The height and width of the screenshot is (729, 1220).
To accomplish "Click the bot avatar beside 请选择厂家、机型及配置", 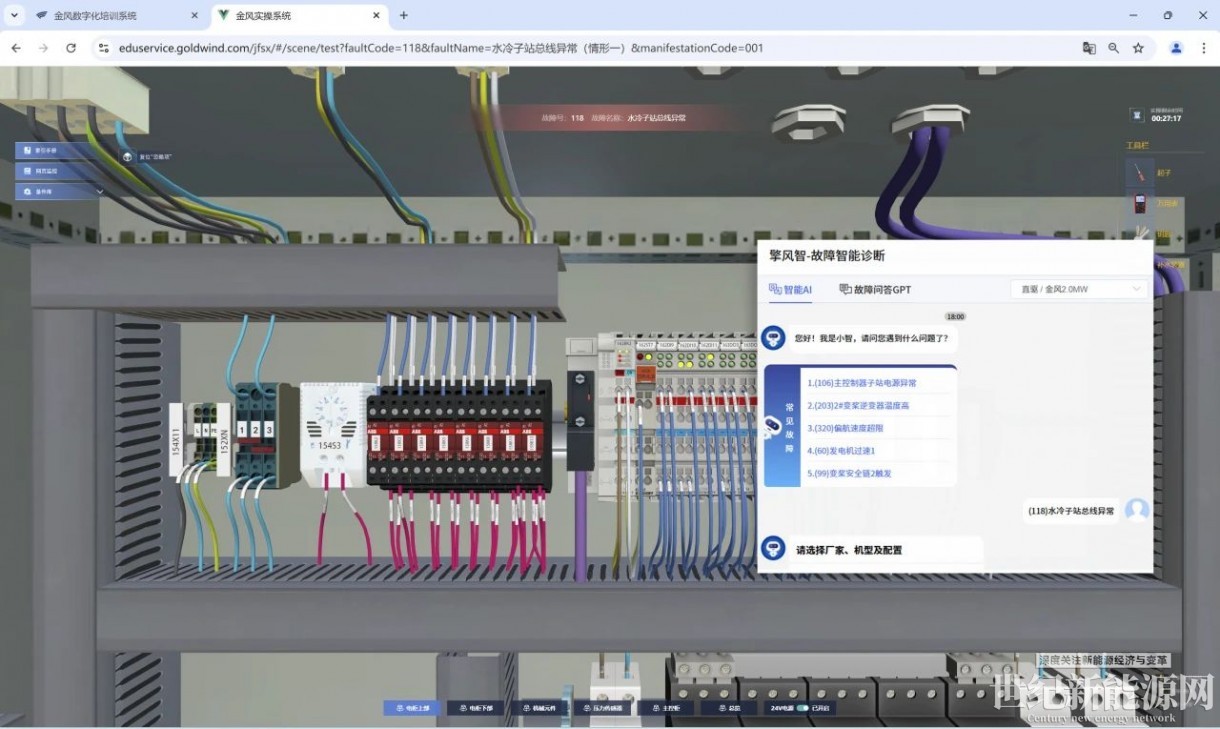I will pyautogui.click(x=772, y=548).
